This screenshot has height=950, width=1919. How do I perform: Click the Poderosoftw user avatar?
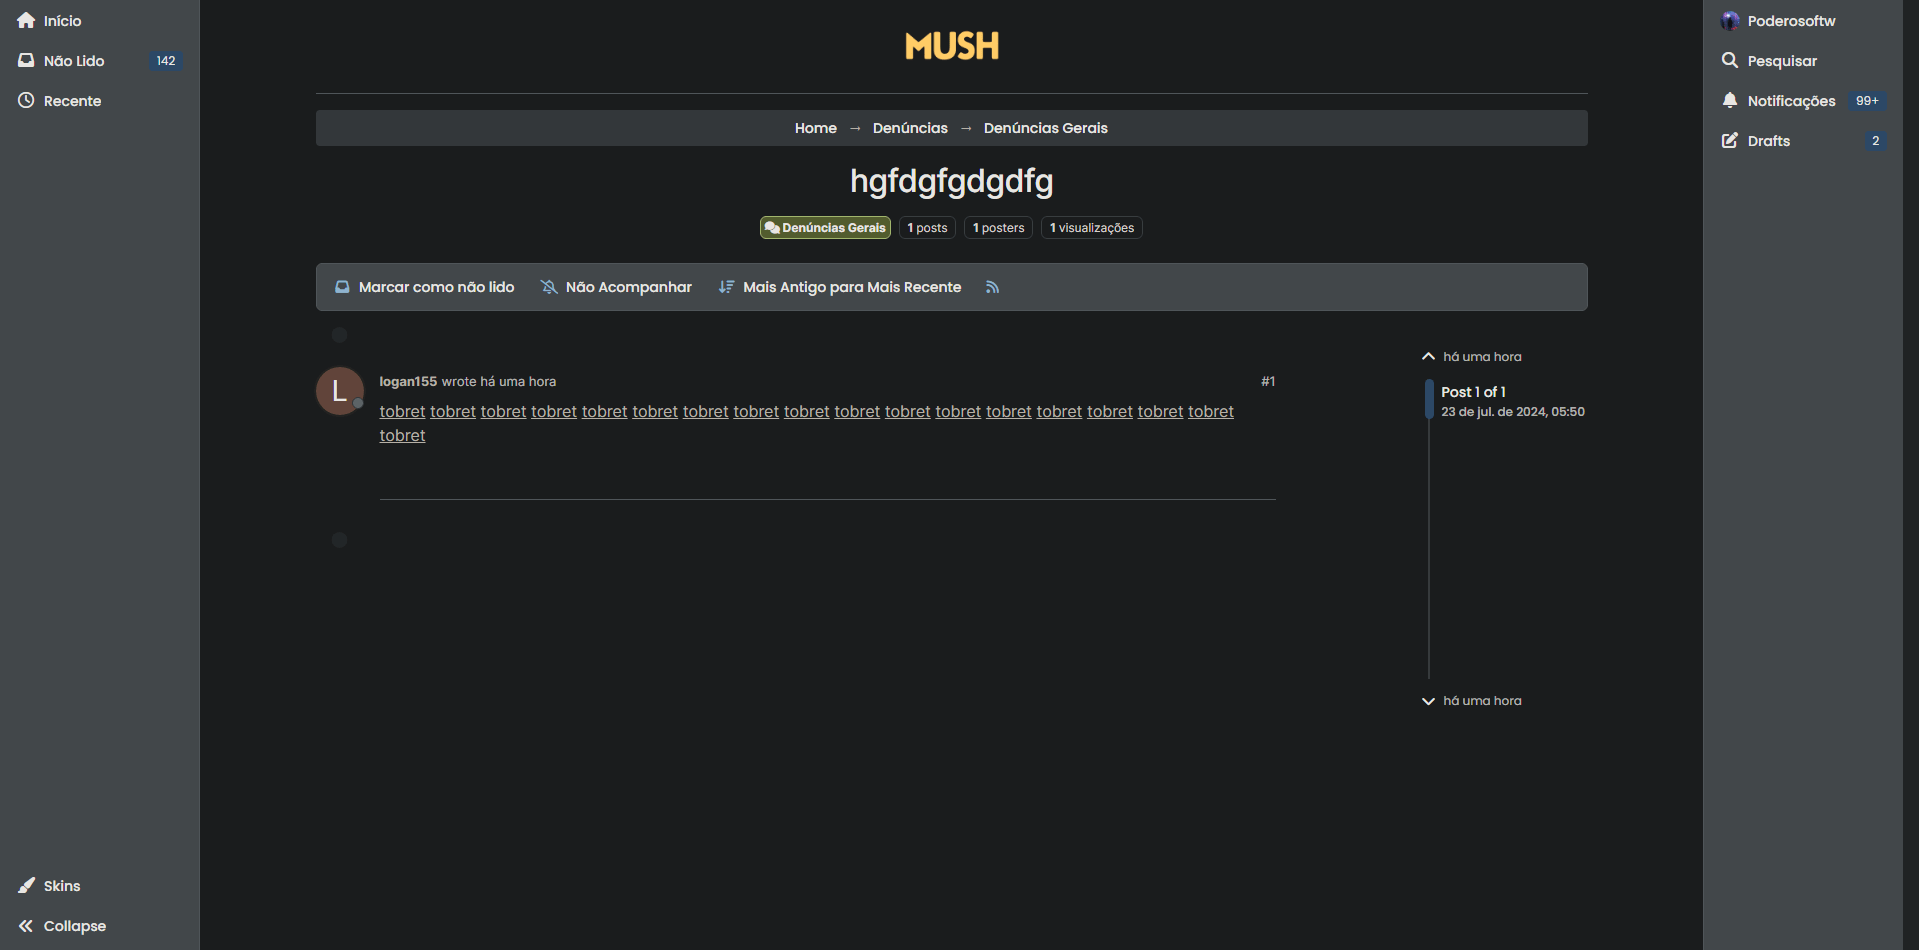point(1730,20)
